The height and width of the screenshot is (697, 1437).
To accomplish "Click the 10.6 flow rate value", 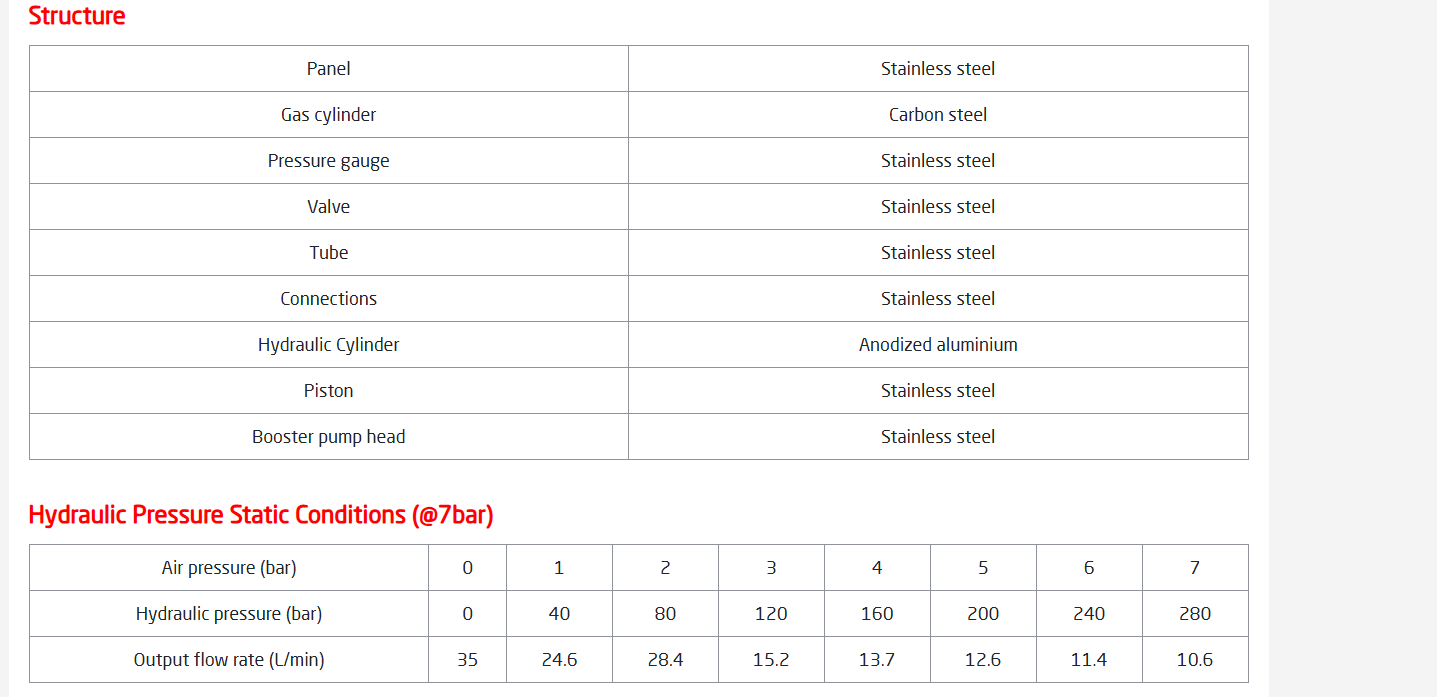I will click(x=1195, y=660).
